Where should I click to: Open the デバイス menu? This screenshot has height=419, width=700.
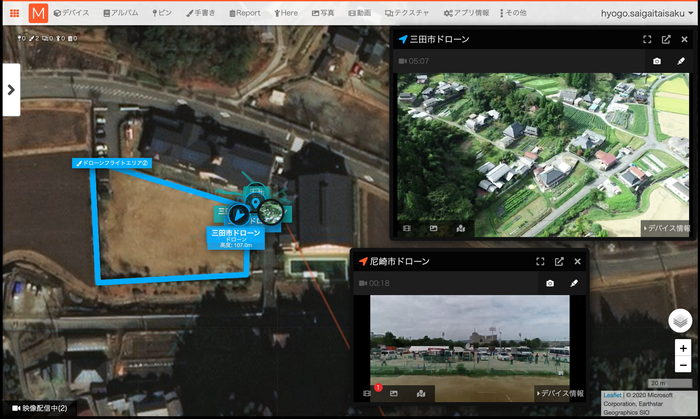click(x=71, y=13)
